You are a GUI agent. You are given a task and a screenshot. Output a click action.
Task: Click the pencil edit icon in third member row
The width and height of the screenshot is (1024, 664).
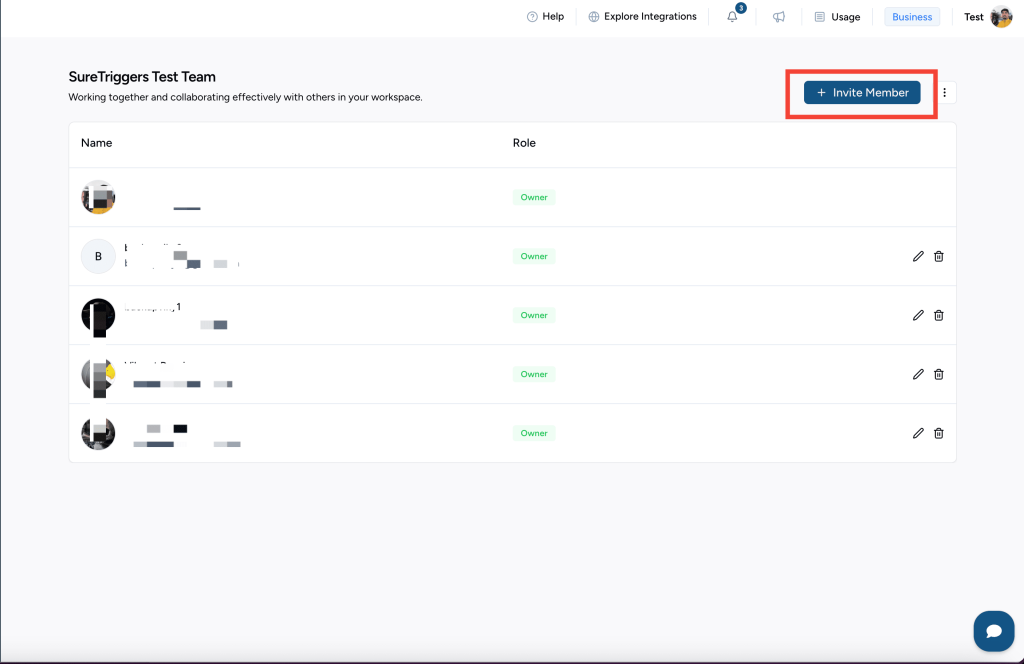918,315
